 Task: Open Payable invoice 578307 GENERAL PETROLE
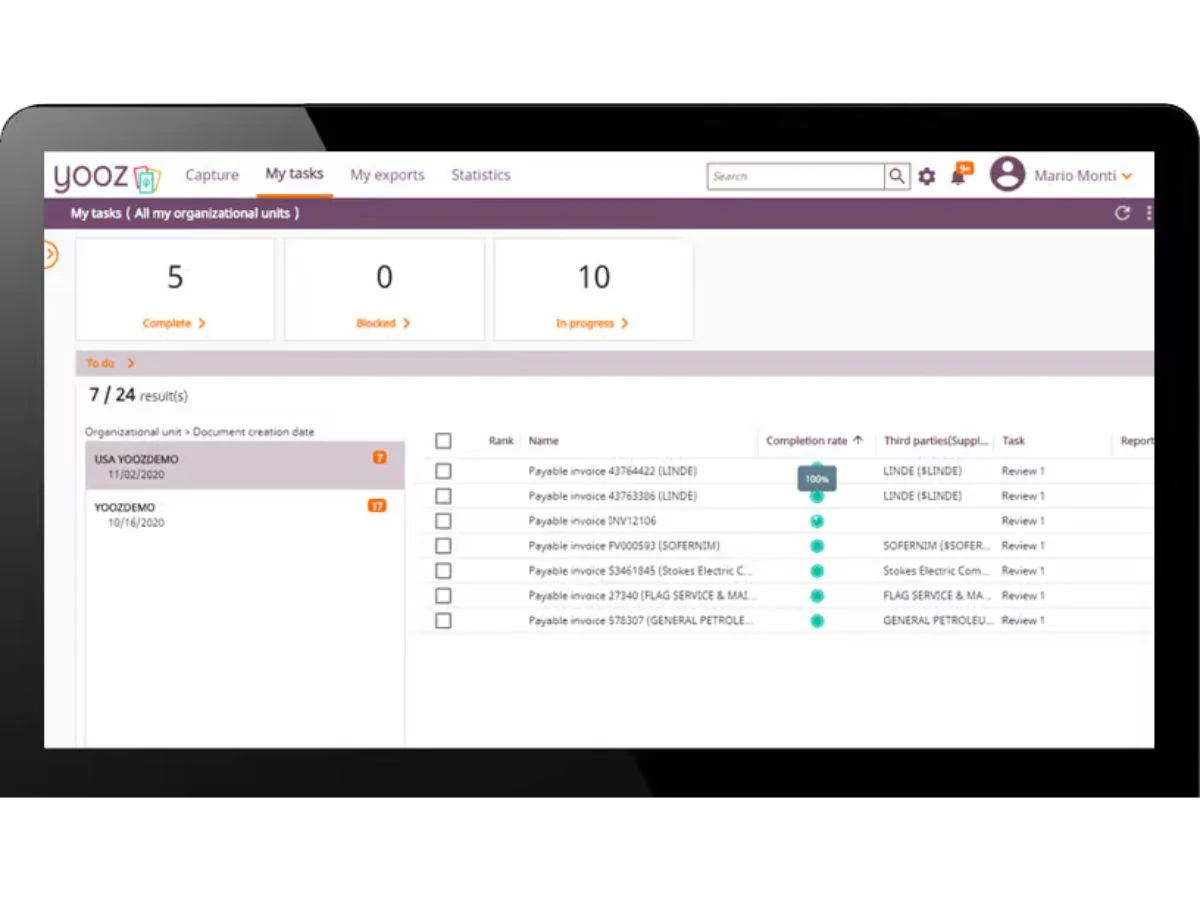pos(641,621)
